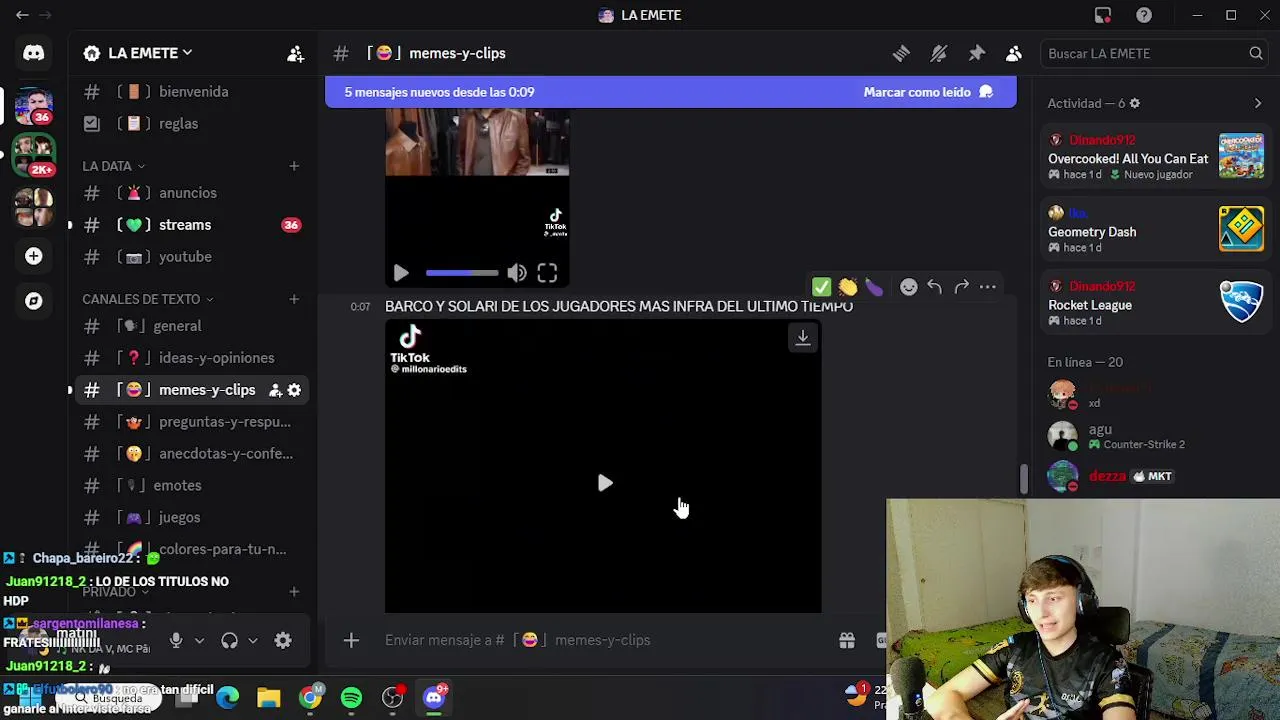This screenshot has height=720, width=1280.
Task: Open Actividad settings gear
Action: (1134, 103)
